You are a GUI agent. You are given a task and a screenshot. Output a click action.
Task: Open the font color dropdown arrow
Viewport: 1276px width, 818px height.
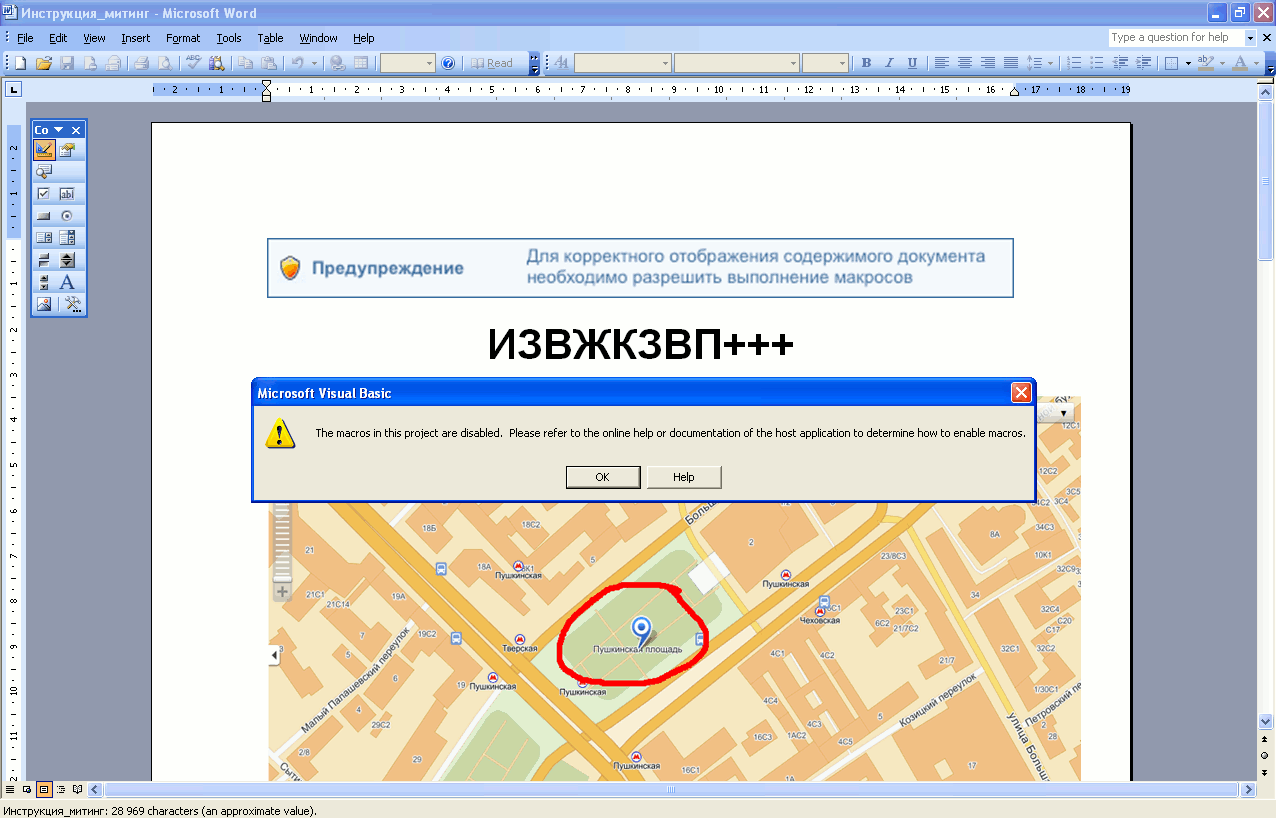1256,63
